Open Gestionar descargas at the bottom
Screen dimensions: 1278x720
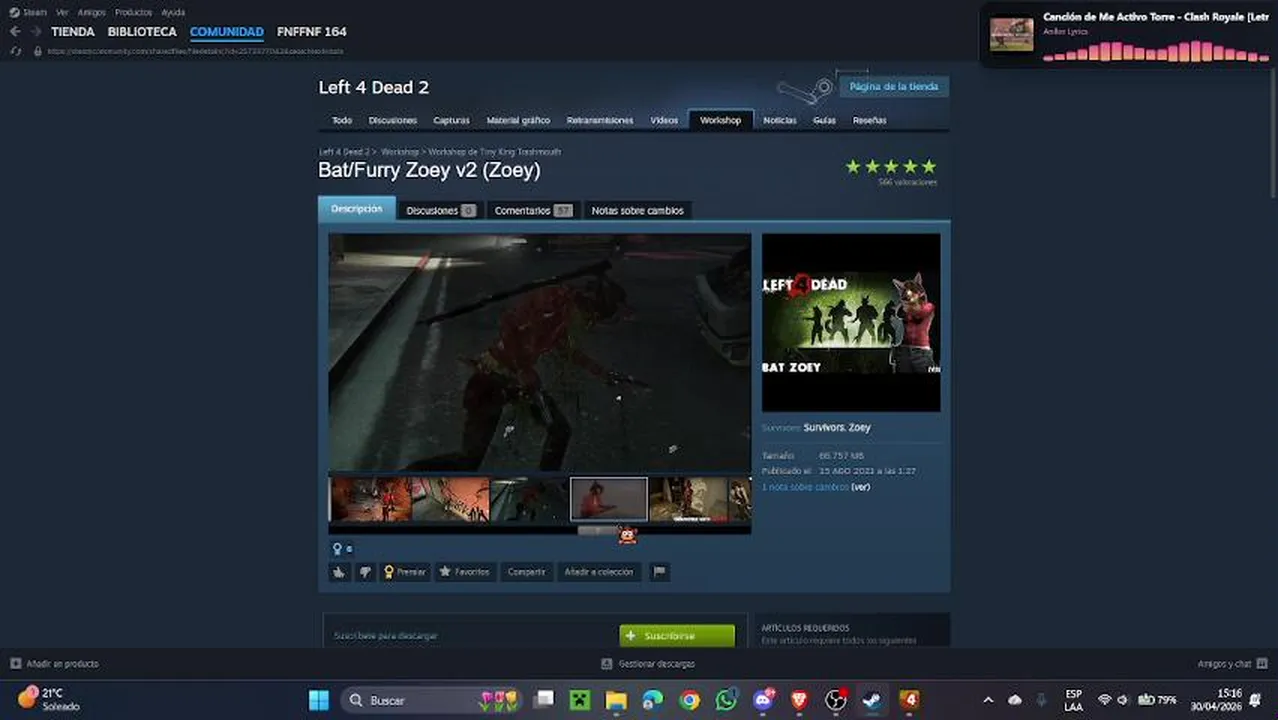(x=648, y=663)
